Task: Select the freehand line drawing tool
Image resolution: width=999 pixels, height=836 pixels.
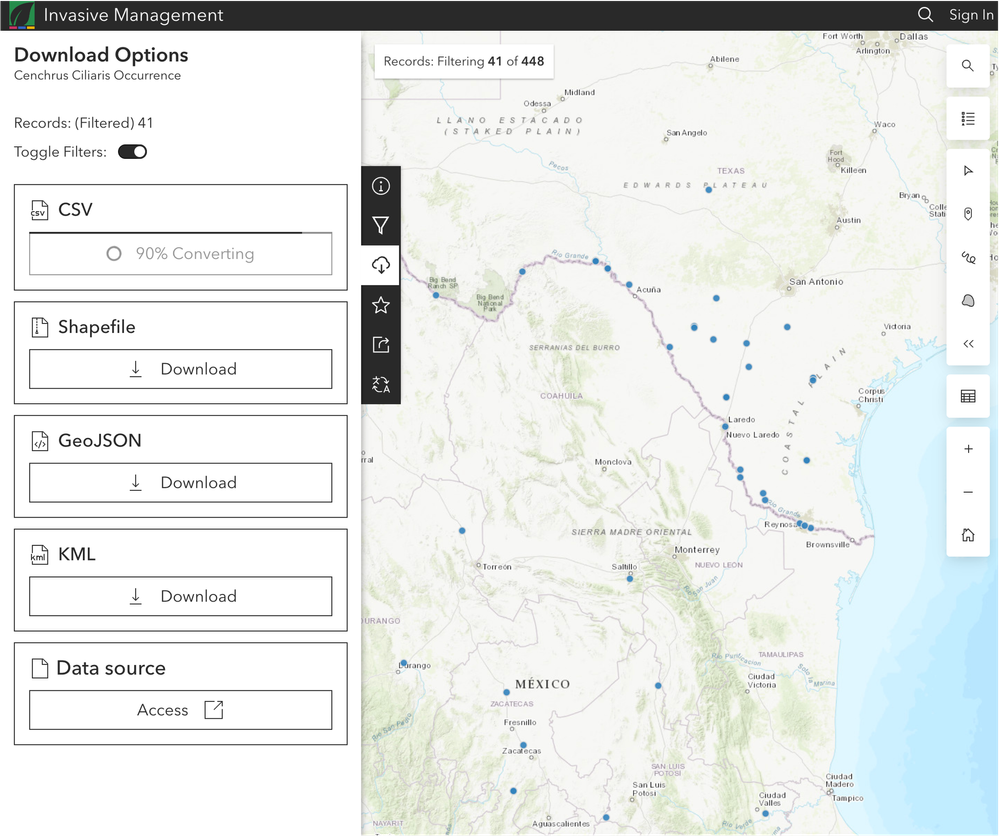Action: click(x=967, y=257)
